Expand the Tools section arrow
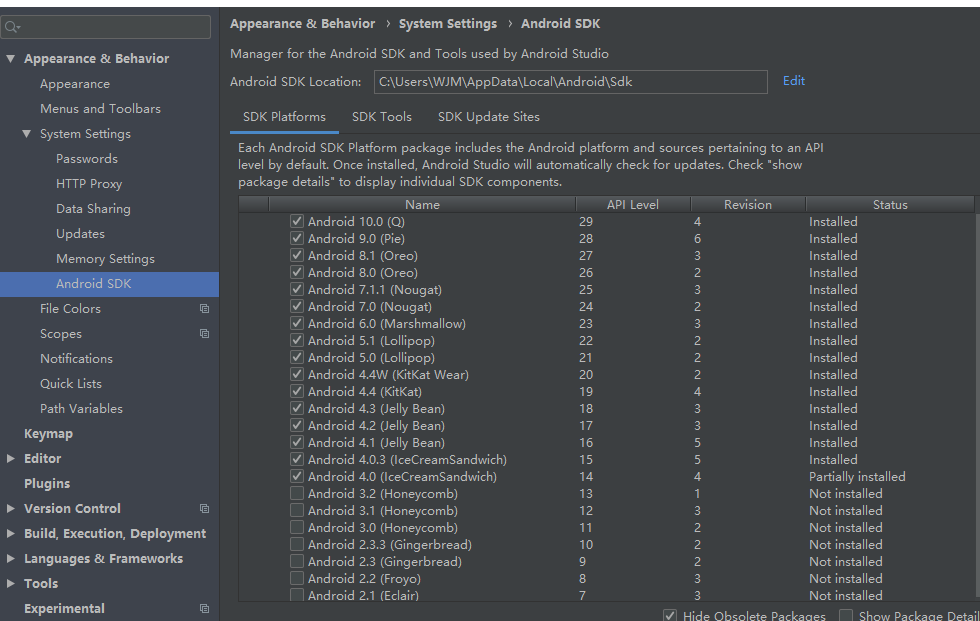The image size is (980, 621). 11,584
